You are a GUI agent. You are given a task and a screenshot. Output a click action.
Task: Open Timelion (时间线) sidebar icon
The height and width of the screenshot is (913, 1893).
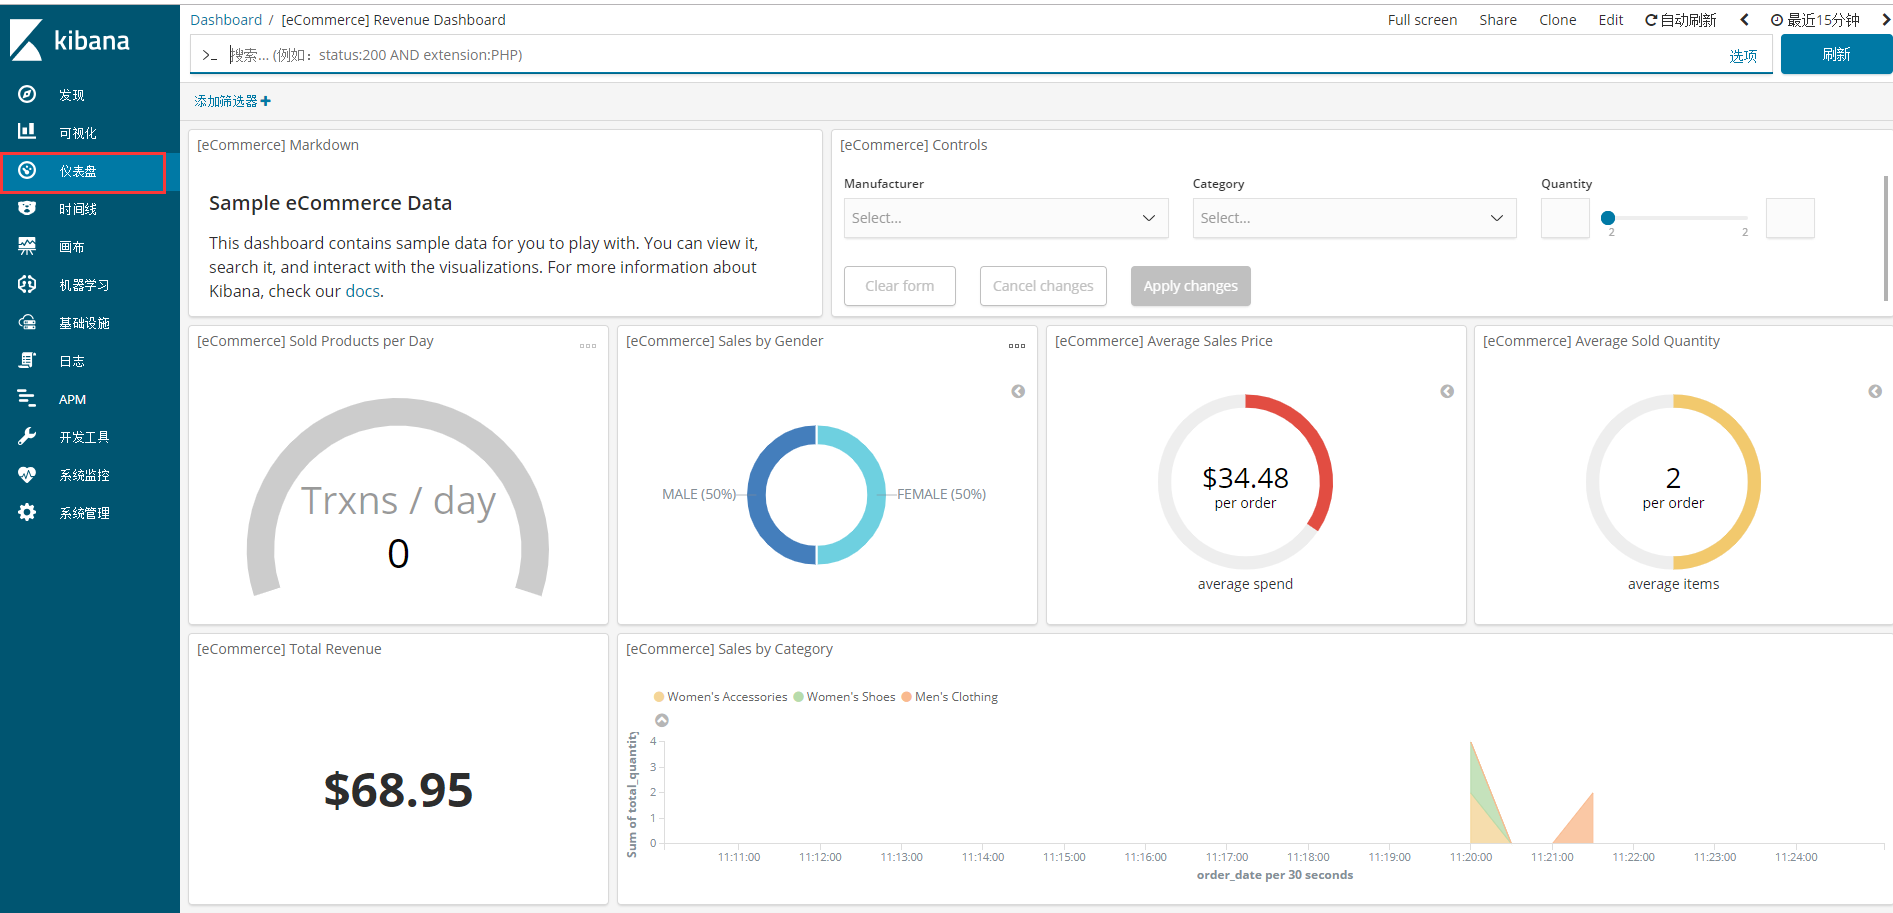(27, 208)
